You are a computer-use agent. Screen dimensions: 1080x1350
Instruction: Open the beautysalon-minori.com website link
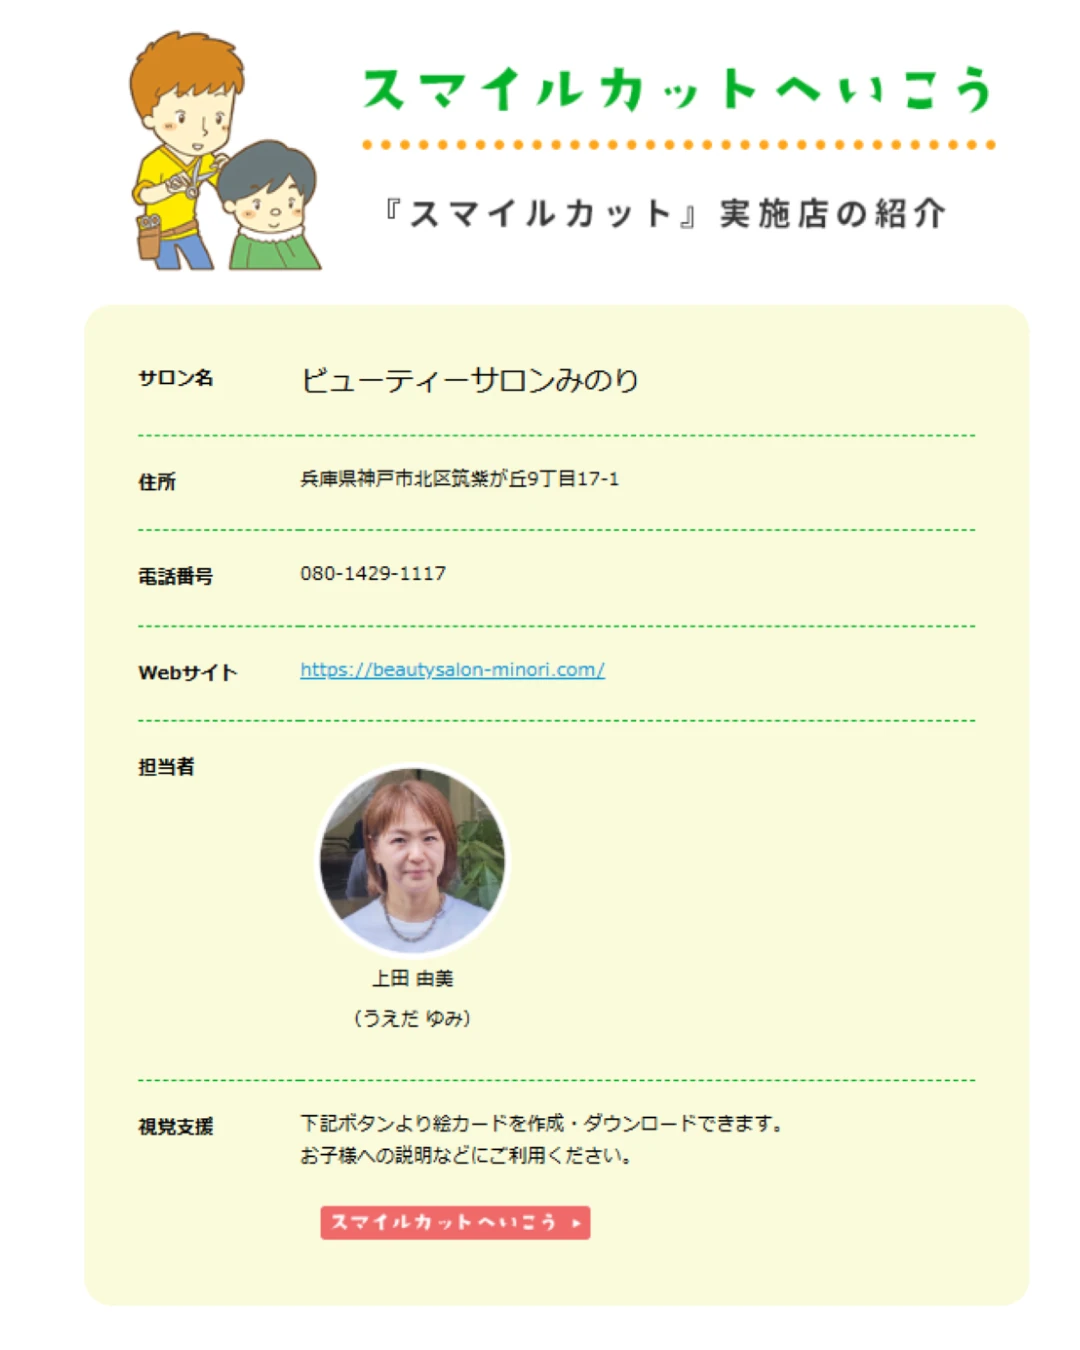[x=452, y=670]
